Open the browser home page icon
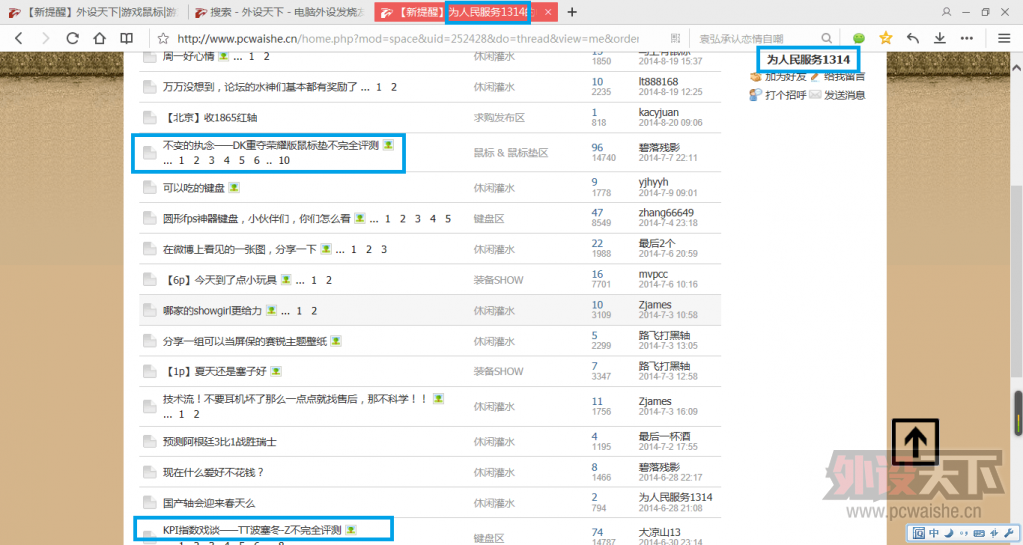The height and width of the screenshot is (545, 1023). coord(99,39)
